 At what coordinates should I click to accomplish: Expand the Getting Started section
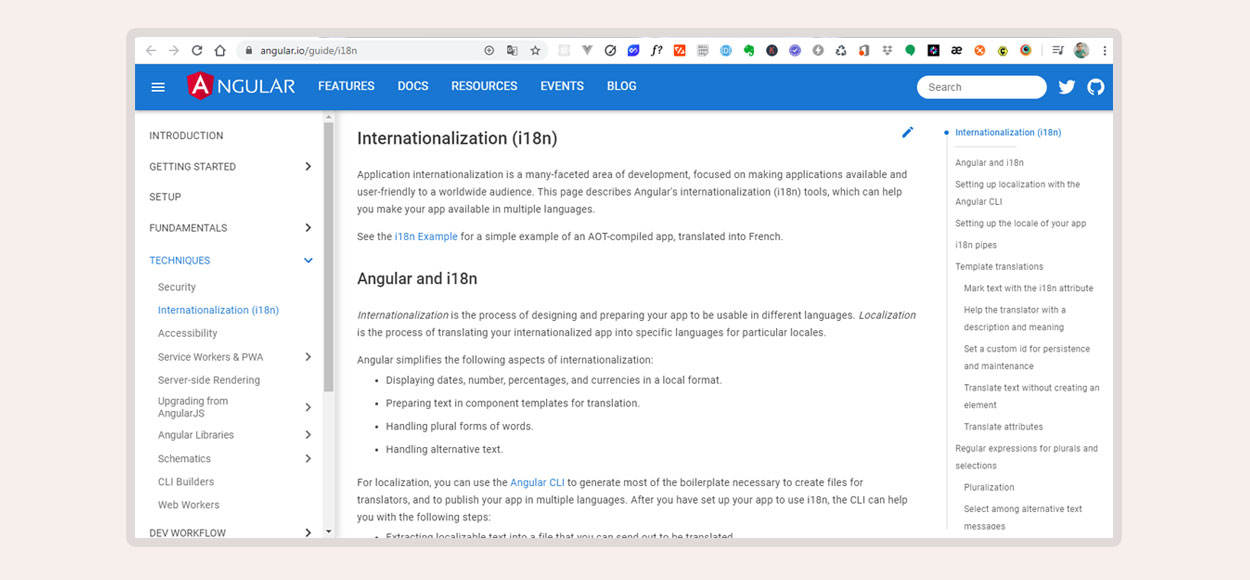point(308,167)
